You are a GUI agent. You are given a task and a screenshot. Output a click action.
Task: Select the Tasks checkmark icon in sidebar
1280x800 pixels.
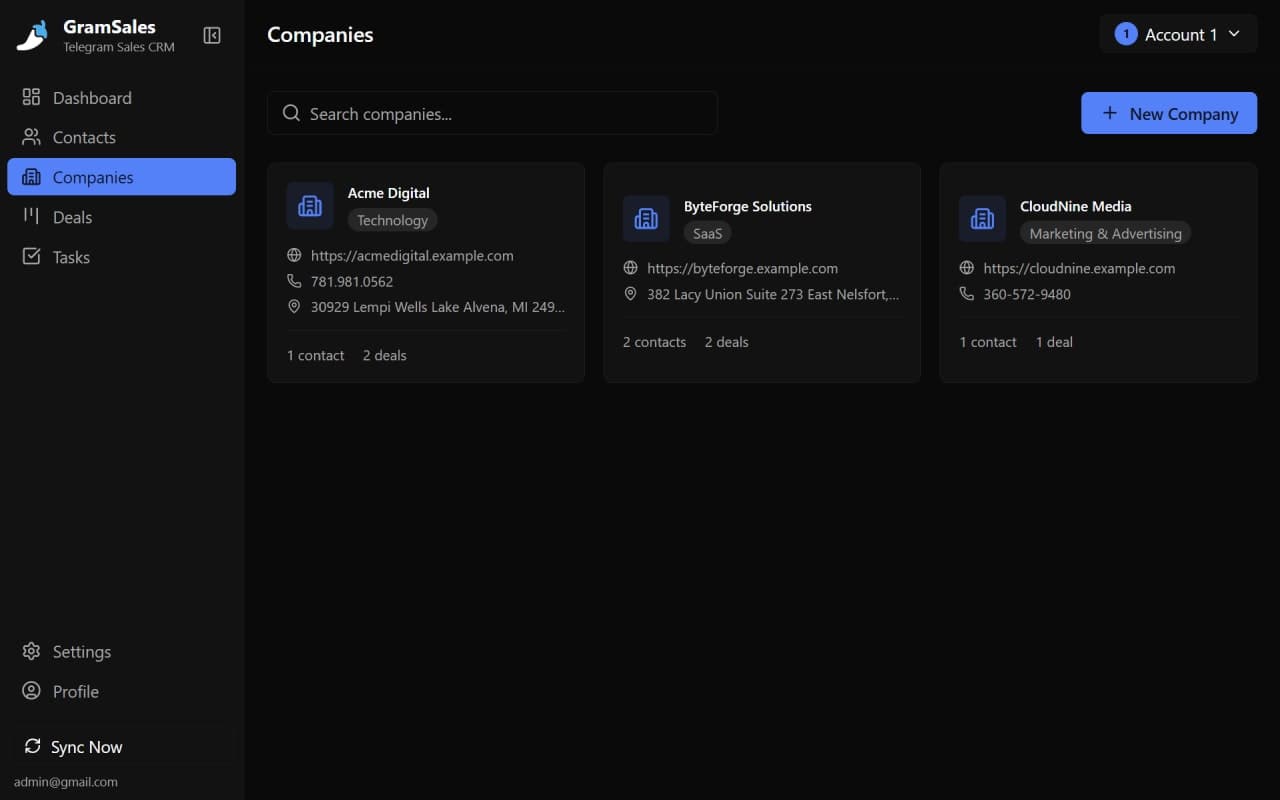point(31,257)
